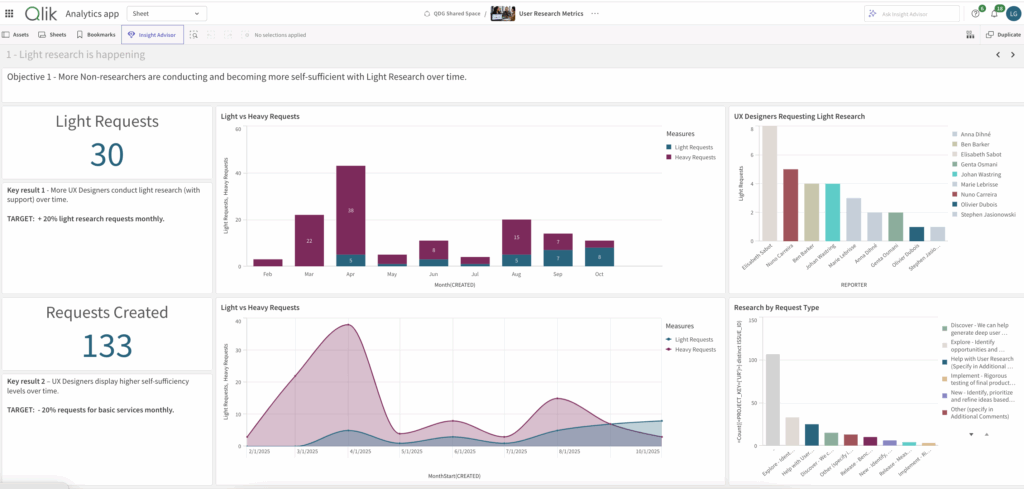Click the LG user profile avatar
1024x489 pixels.
tap(1014, 14)
